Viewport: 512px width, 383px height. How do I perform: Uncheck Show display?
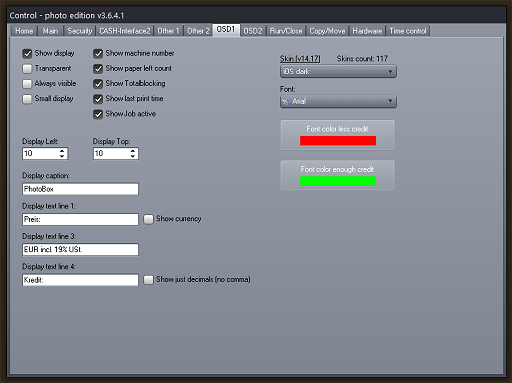(x=27, y=53)
